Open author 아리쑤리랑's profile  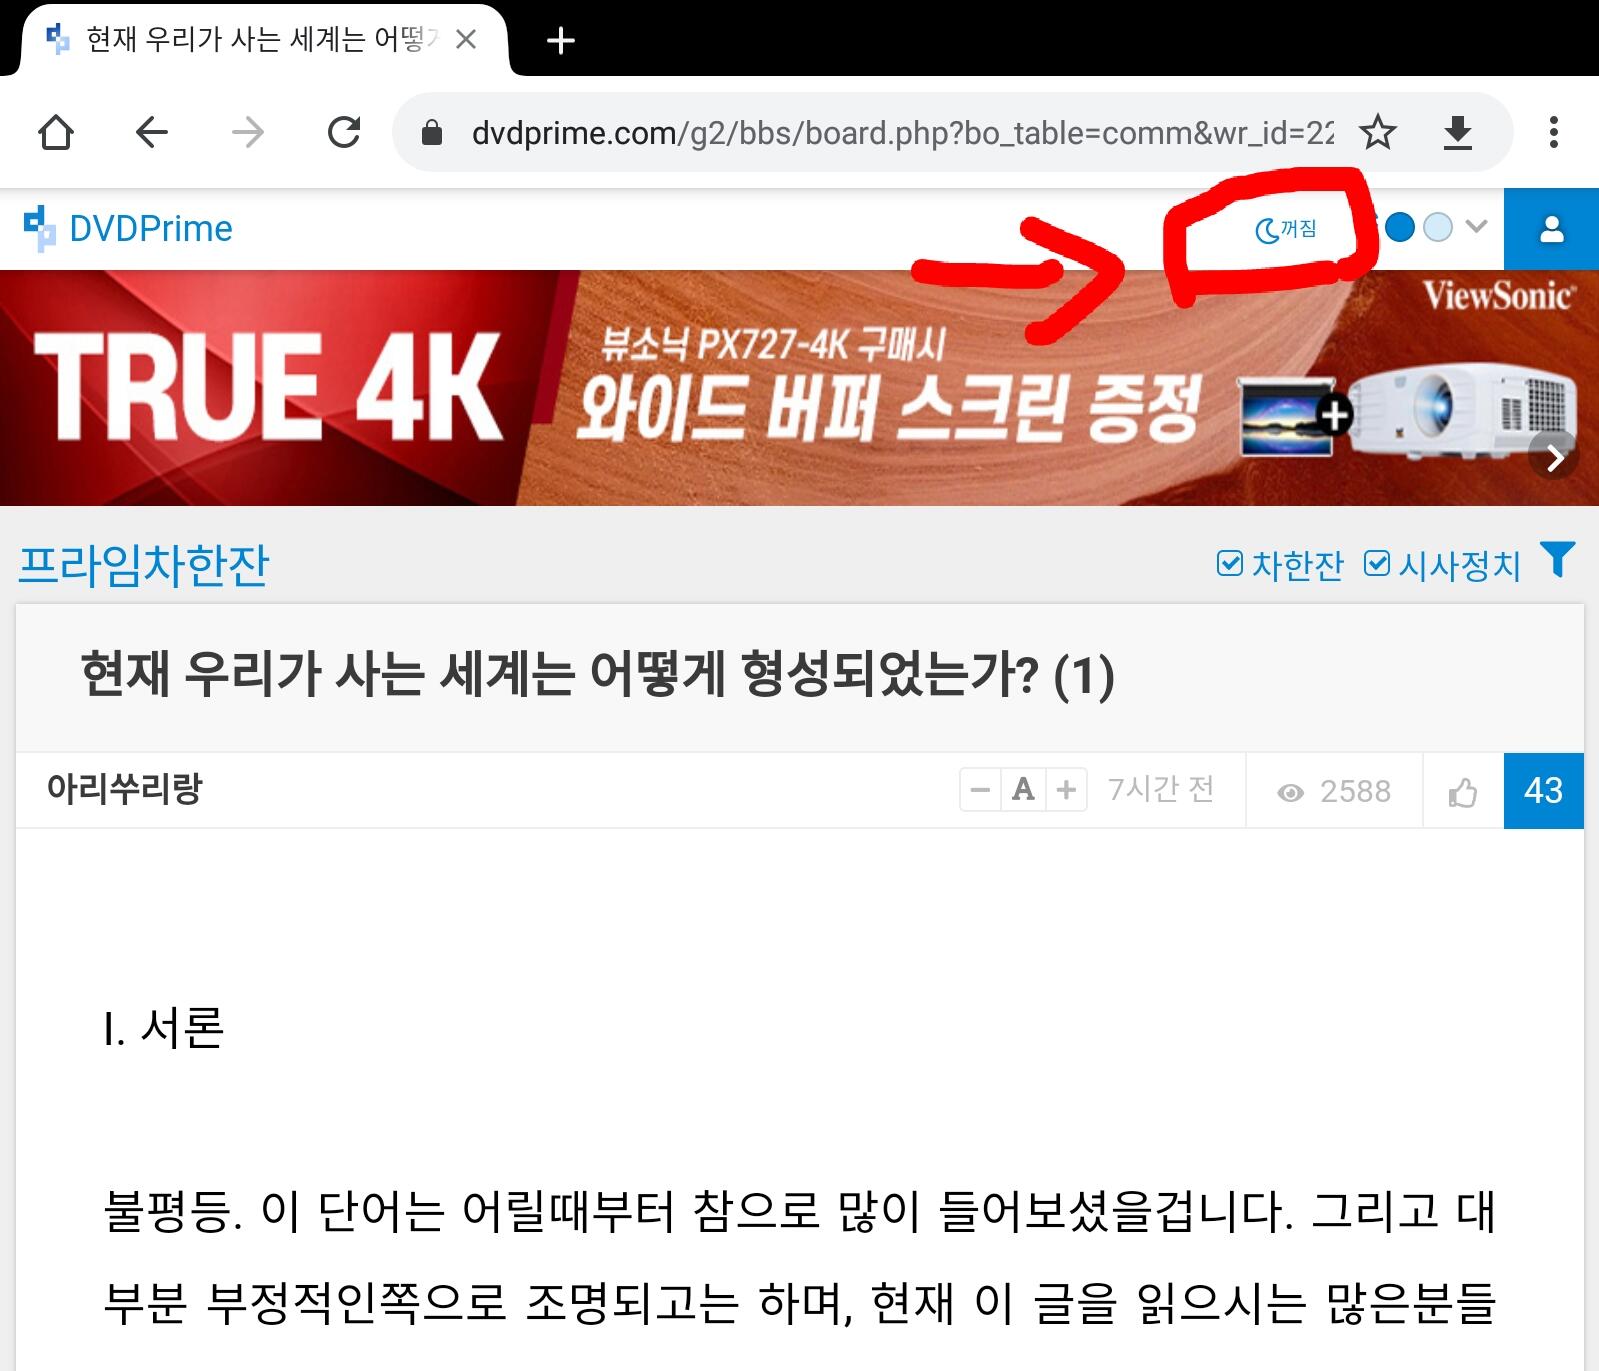(x=124, y=789)
